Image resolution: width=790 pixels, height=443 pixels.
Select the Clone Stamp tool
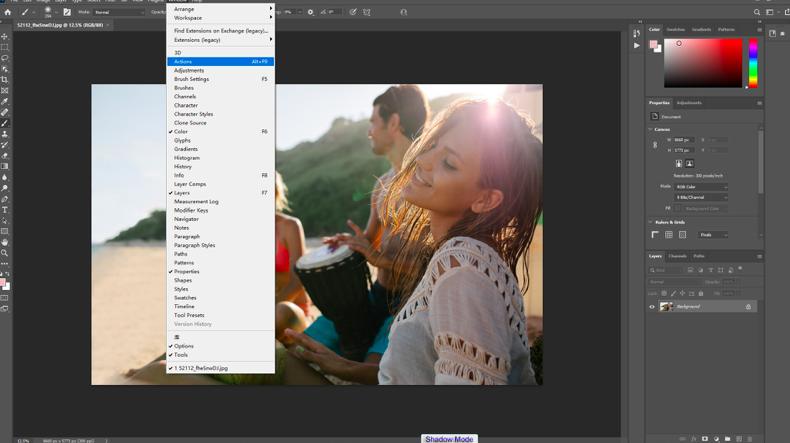(5, 134)
